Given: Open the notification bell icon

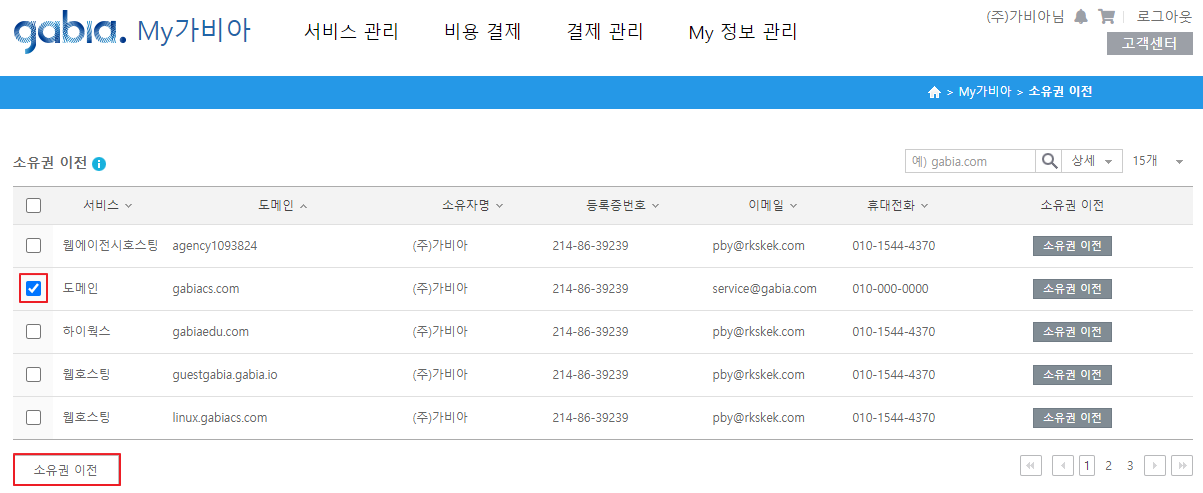Looking at the screenshot, I should coord(1081,16).
